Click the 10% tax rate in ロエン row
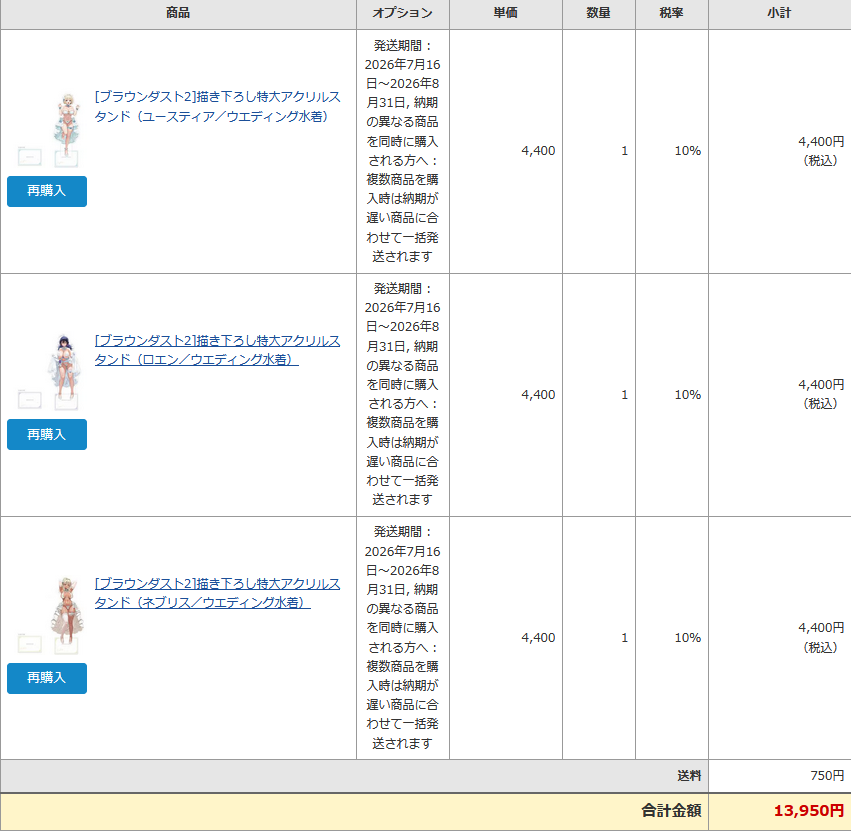Image resolution: width=851 pixels, height=832 pixels. pos(688,395)
